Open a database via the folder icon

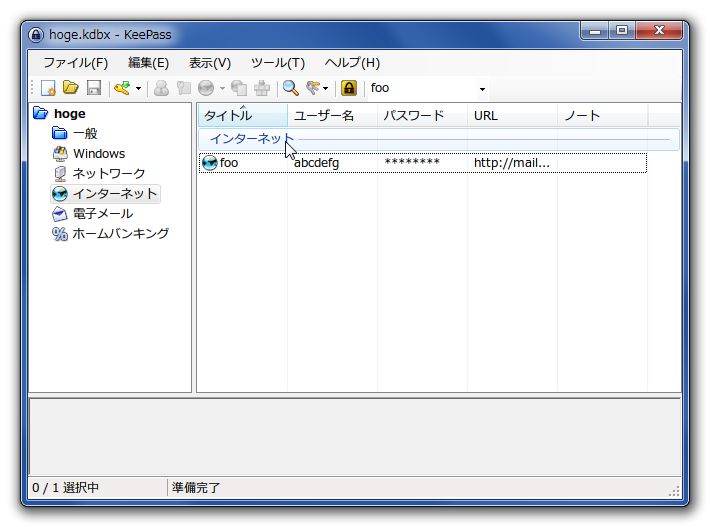click(71, 87)
